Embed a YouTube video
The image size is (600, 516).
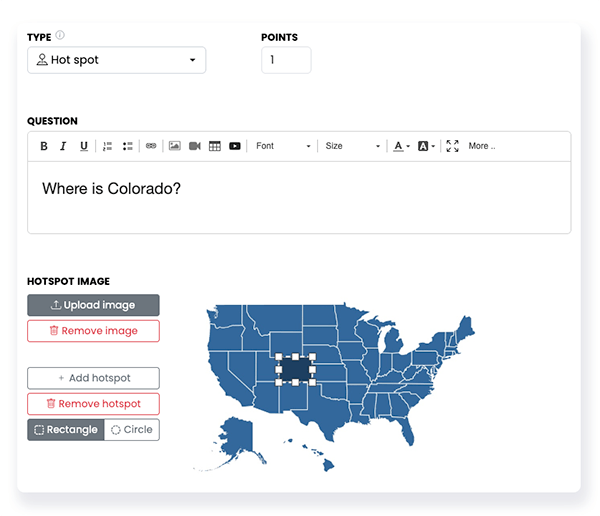(235, 146)
